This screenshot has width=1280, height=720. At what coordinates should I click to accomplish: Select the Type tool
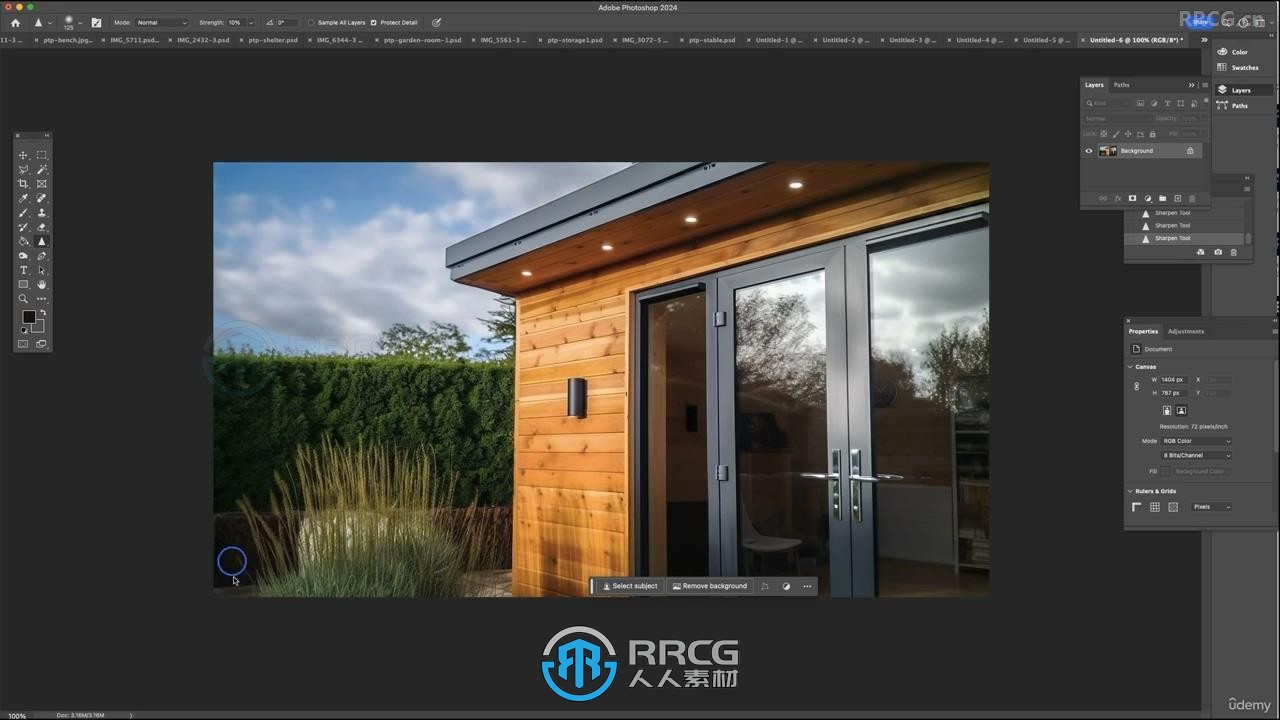pyautogui.click(x=23, y=270)
